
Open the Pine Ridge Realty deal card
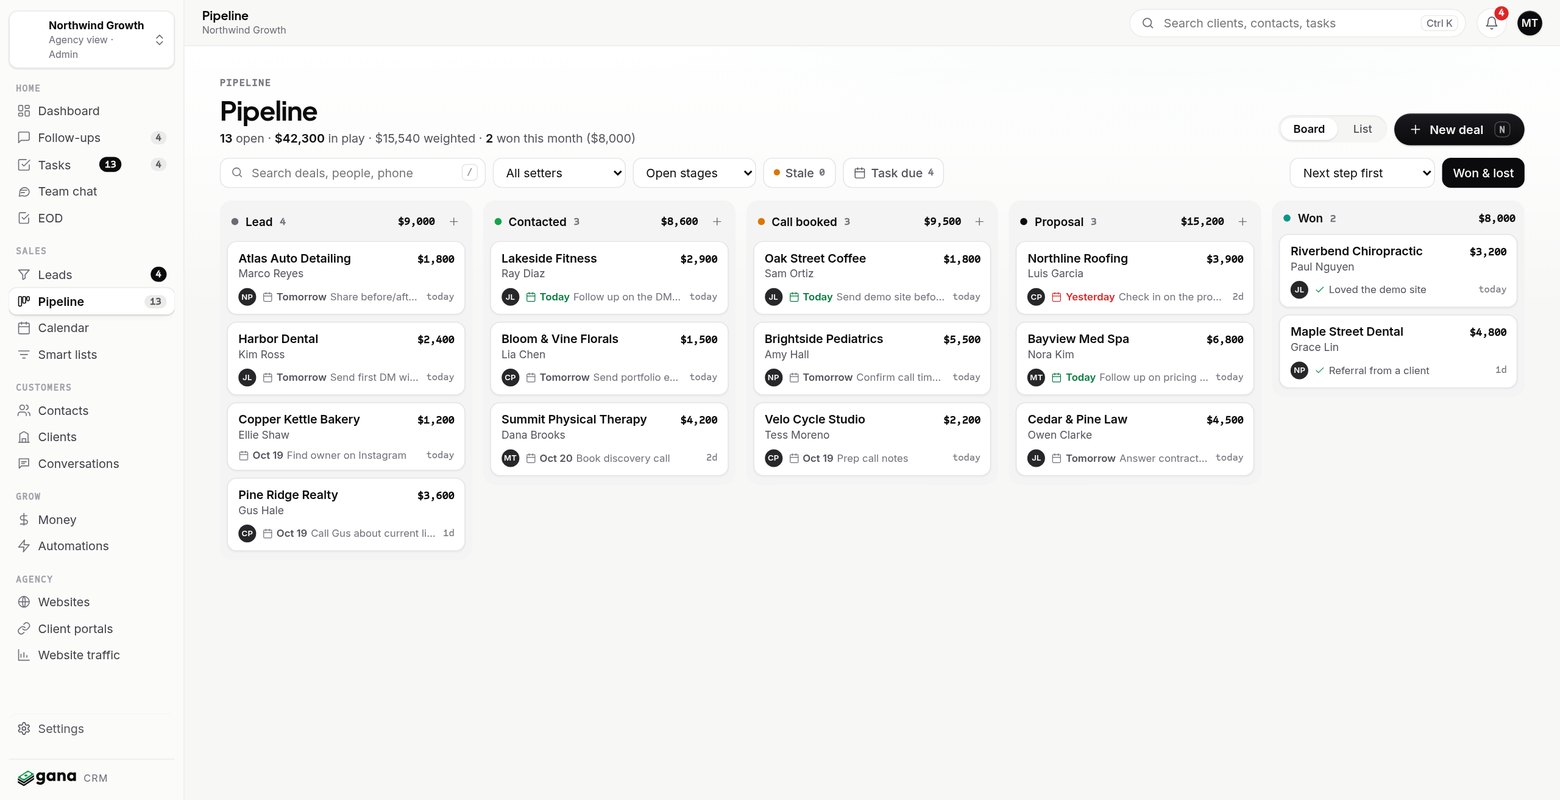pos(346,514)
